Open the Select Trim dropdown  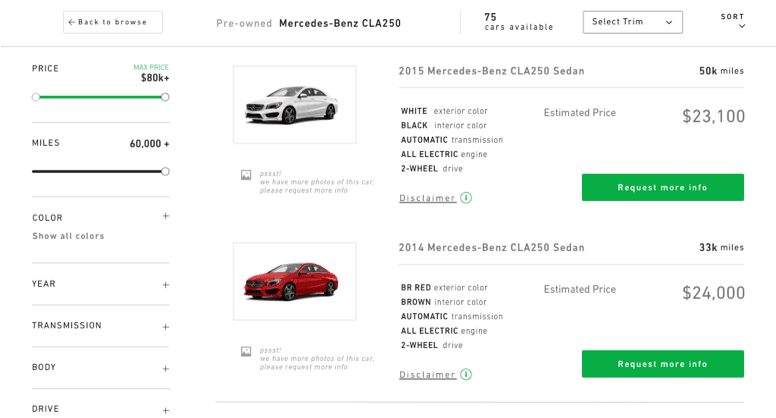pos(632,22)
